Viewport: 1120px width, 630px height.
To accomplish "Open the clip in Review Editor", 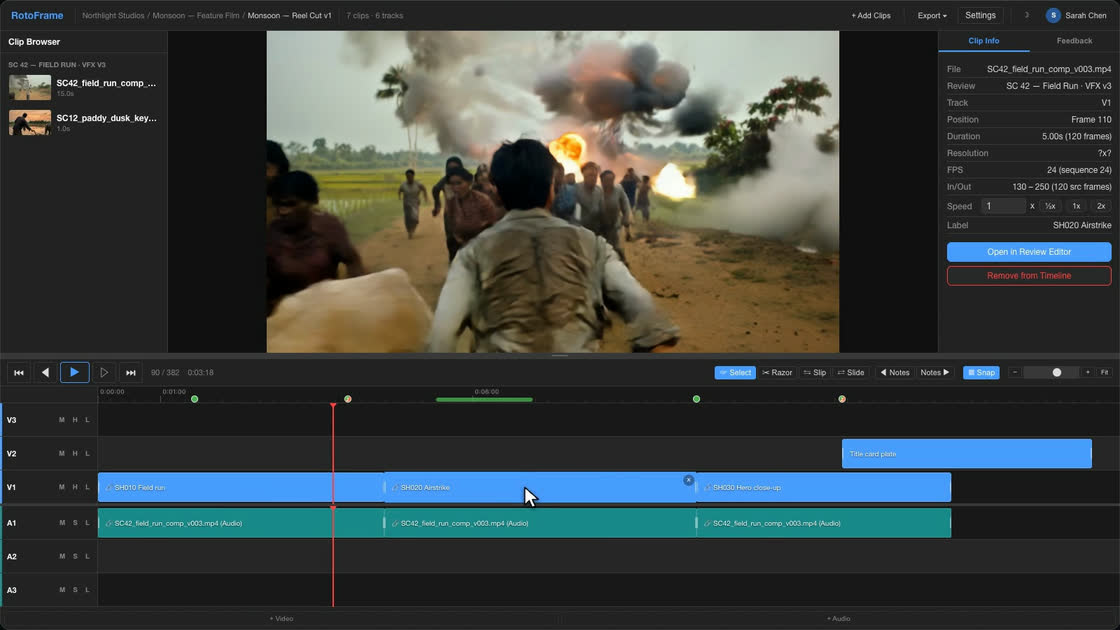I will (1029, 251).
